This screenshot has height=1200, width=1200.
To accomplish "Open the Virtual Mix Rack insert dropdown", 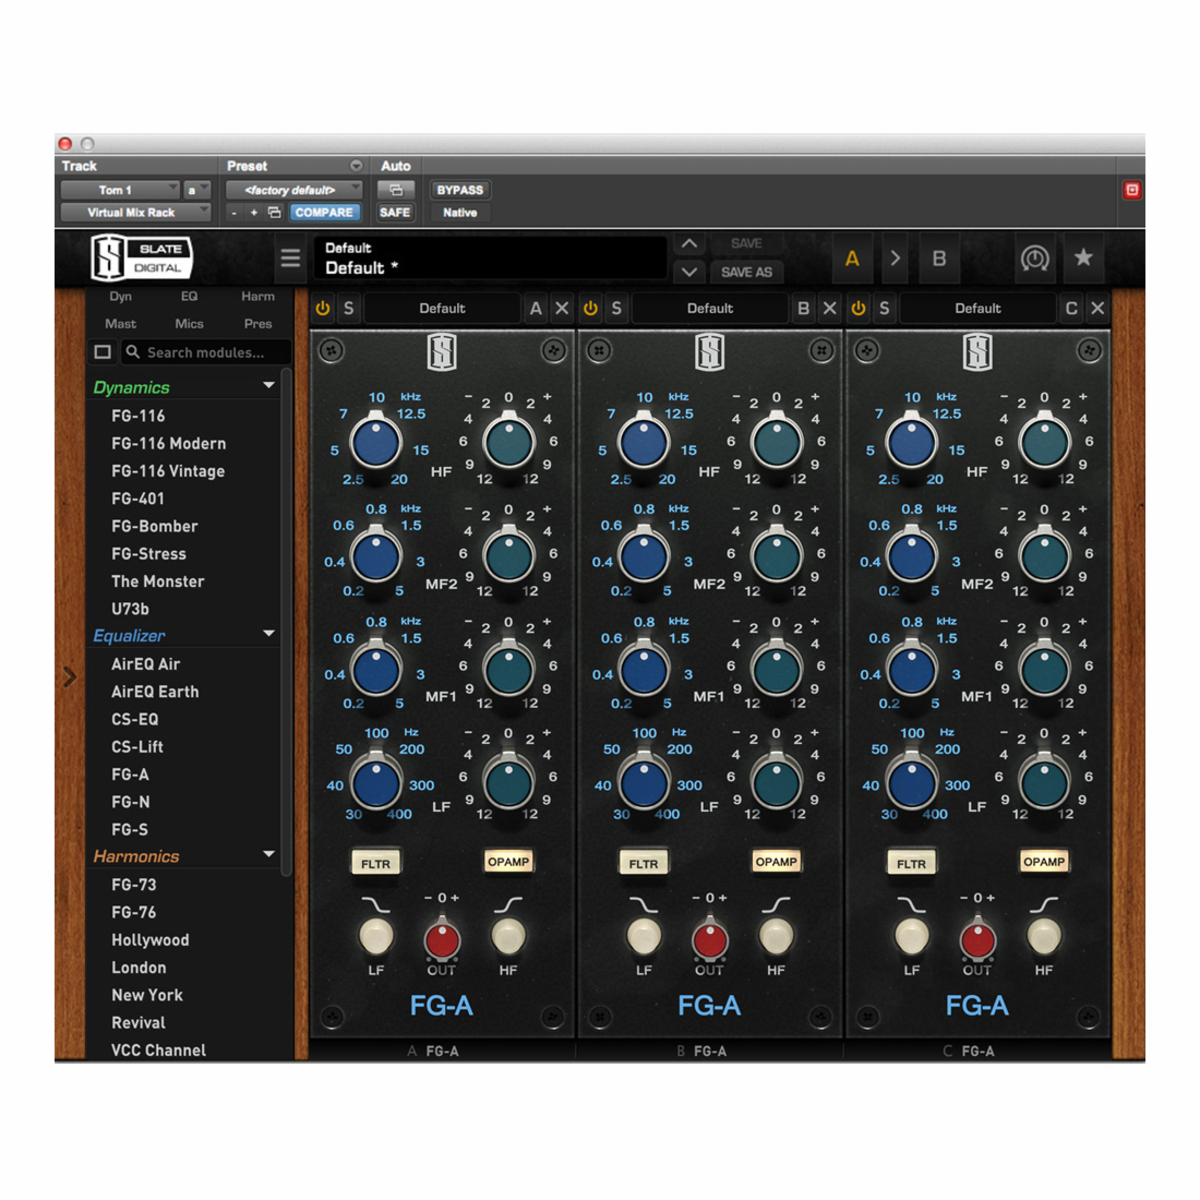I will pyautogui.click(x=136, y=212).
